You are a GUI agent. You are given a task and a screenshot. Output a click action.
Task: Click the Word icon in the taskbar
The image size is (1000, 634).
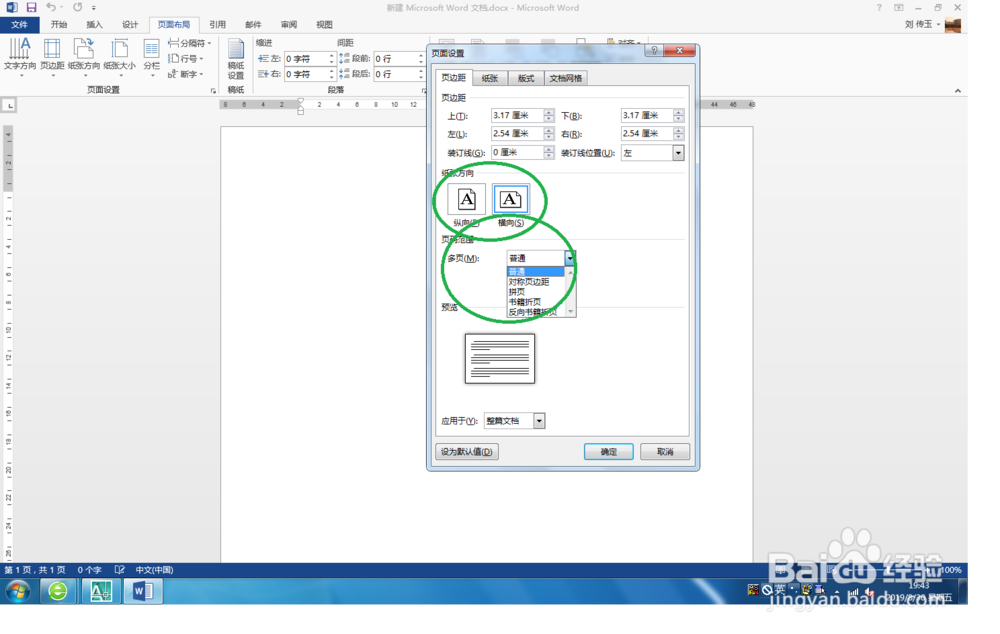point(142,590)
